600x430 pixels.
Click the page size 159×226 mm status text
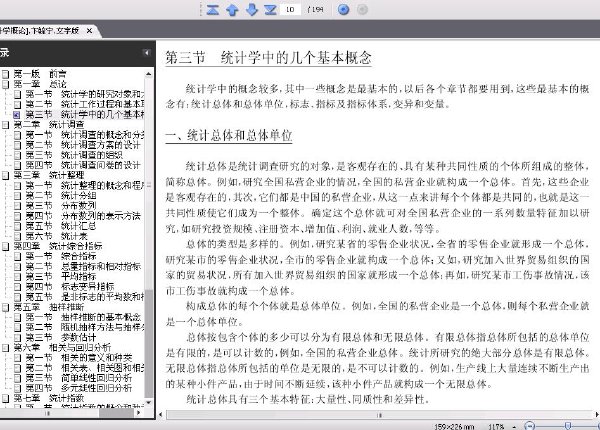point(454,426)
